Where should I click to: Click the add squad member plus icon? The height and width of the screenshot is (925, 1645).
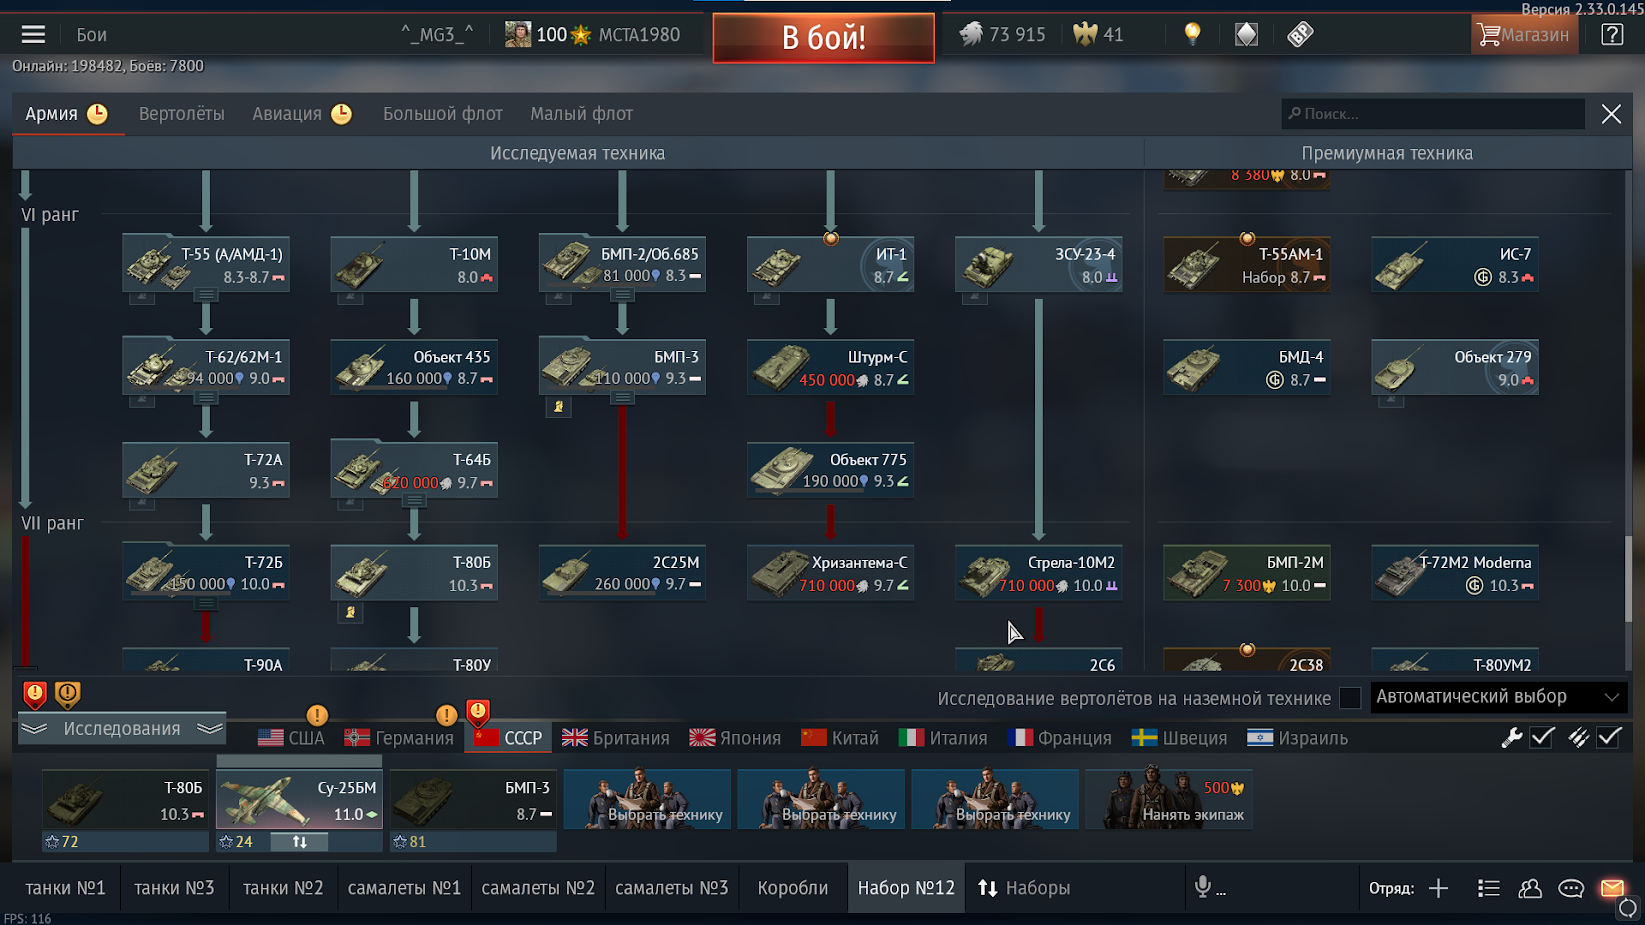pos(1438,888)
